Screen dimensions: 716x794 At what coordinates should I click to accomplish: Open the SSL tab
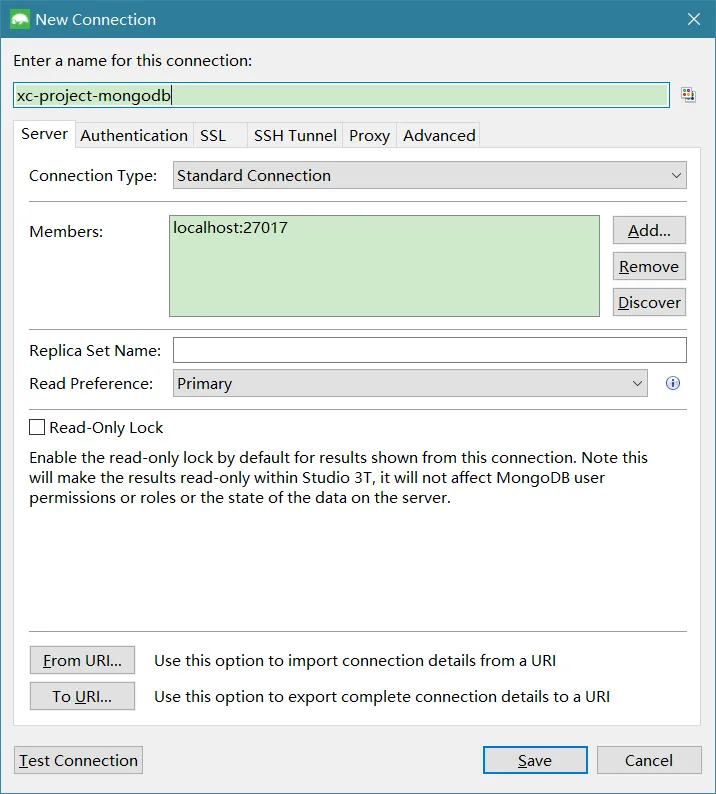[213, 135]
